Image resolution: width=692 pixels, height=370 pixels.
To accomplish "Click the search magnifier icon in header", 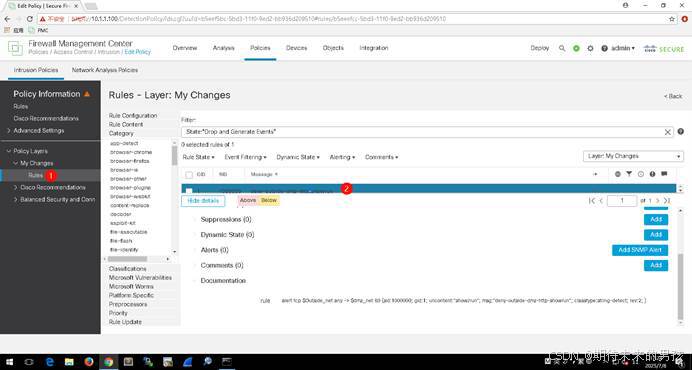I will pyautogui.click(x=562, y=49).
